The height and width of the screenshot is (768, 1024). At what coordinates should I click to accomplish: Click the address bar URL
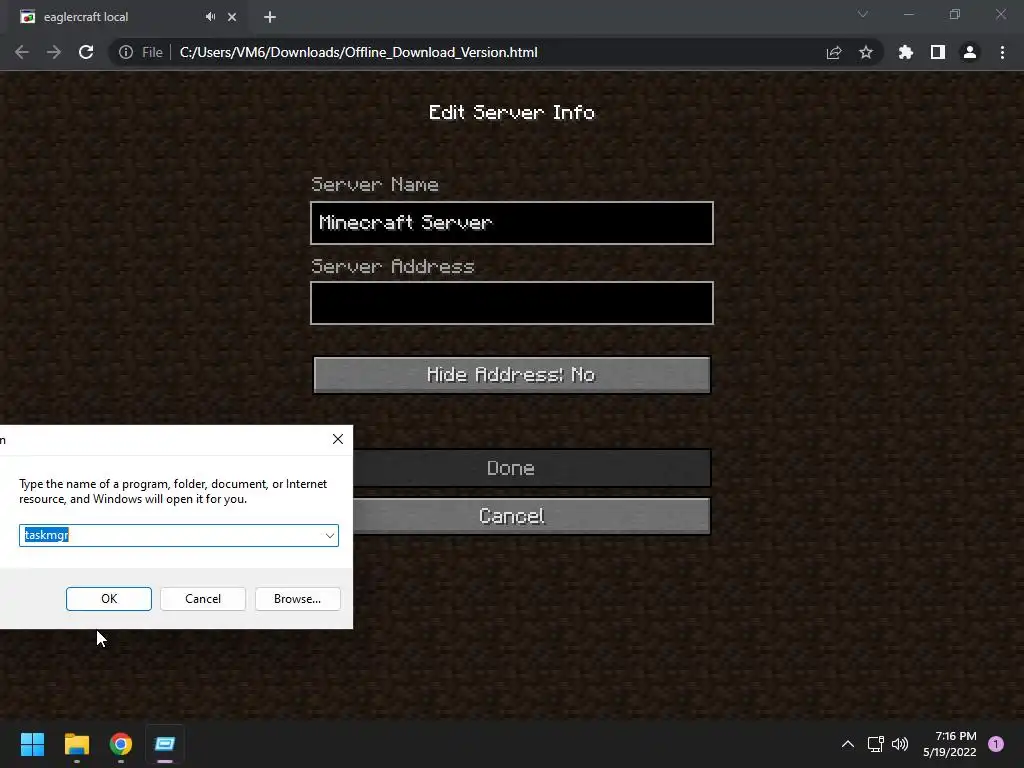359,52
